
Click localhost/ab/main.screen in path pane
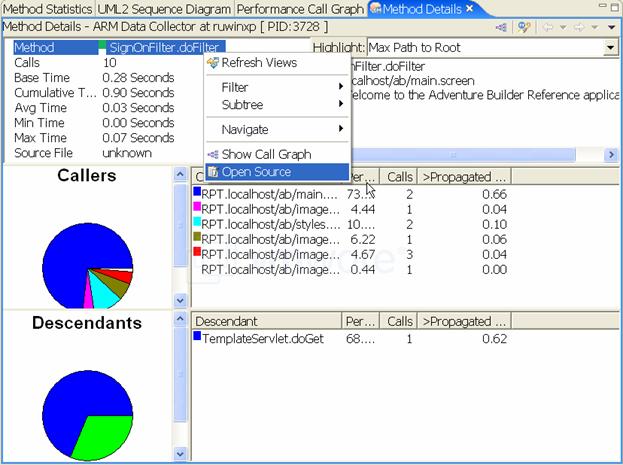tap(412, 81)
